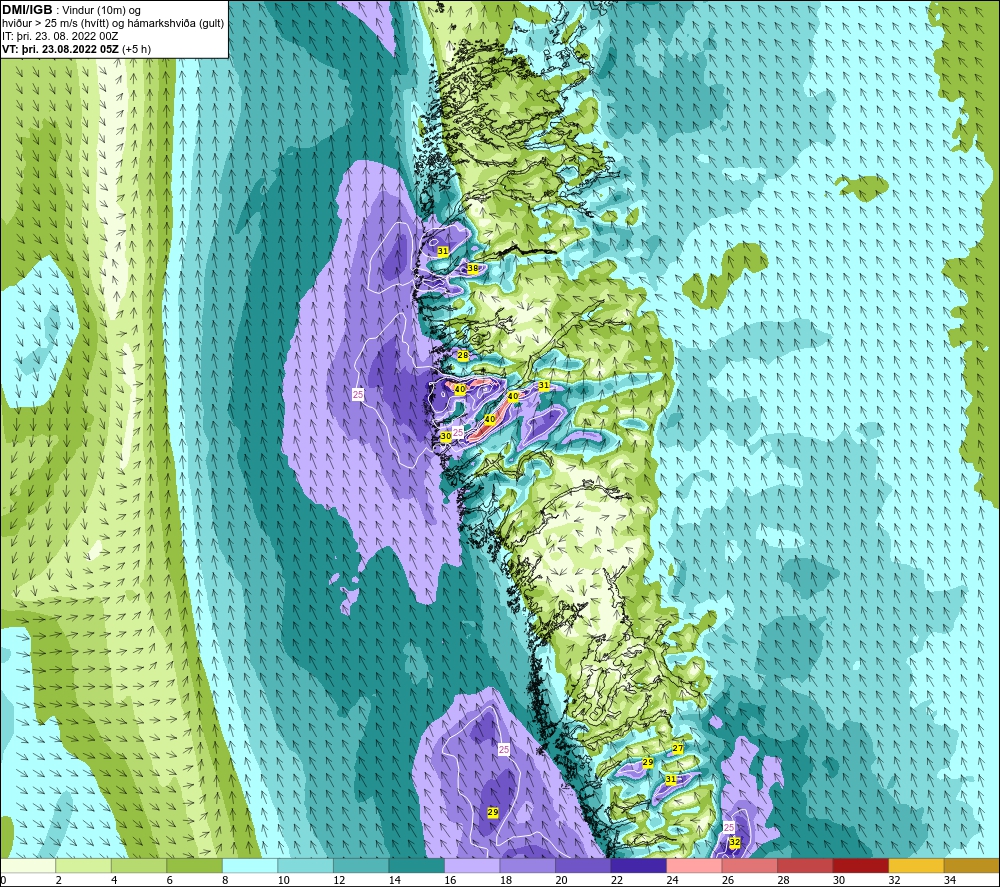Click the legend scale number 22
Screen dimensions: 1000x887
coord(616,880)
